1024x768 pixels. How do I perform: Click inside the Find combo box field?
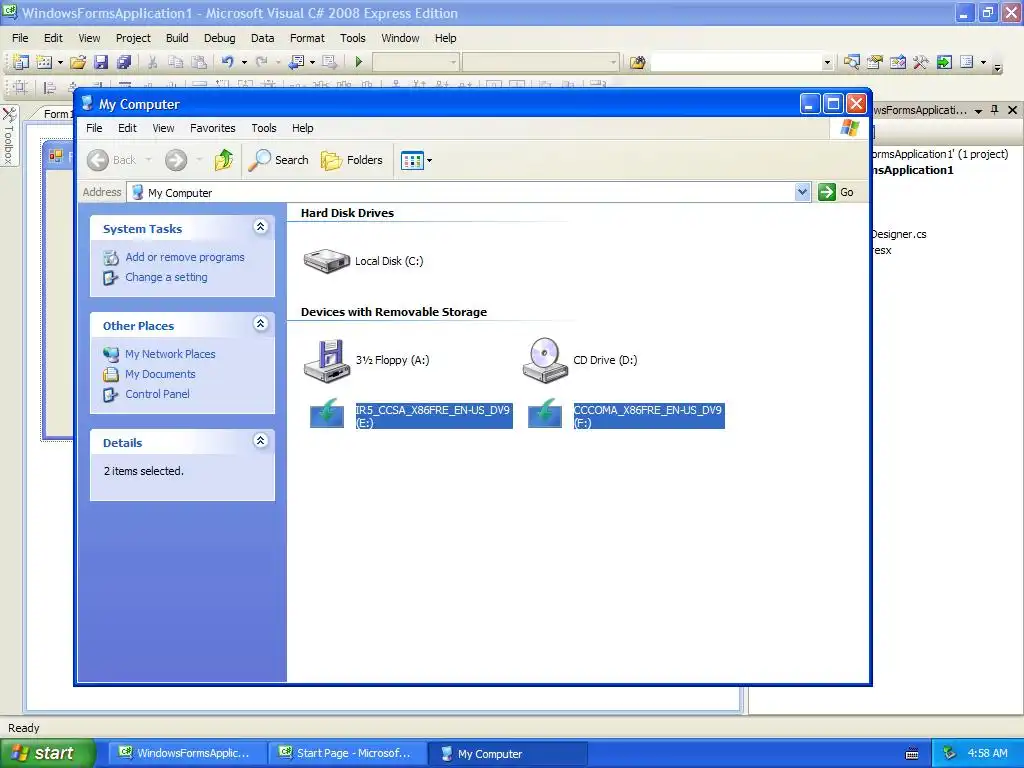(736, 62)
